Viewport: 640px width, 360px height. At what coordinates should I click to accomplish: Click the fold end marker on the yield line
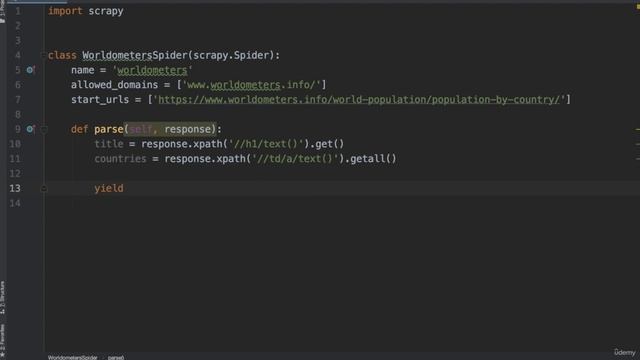(x=44, y=189)
